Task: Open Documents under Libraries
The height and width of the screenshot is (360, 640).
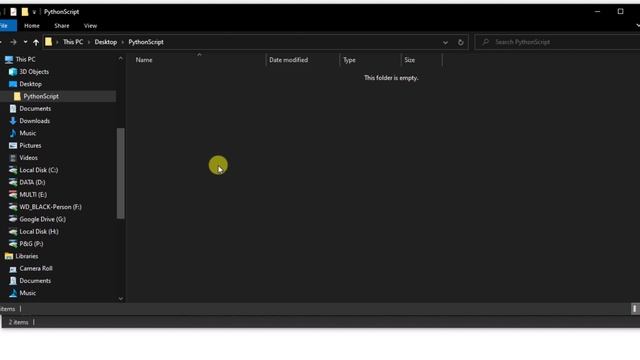Action: click(35, 280)
